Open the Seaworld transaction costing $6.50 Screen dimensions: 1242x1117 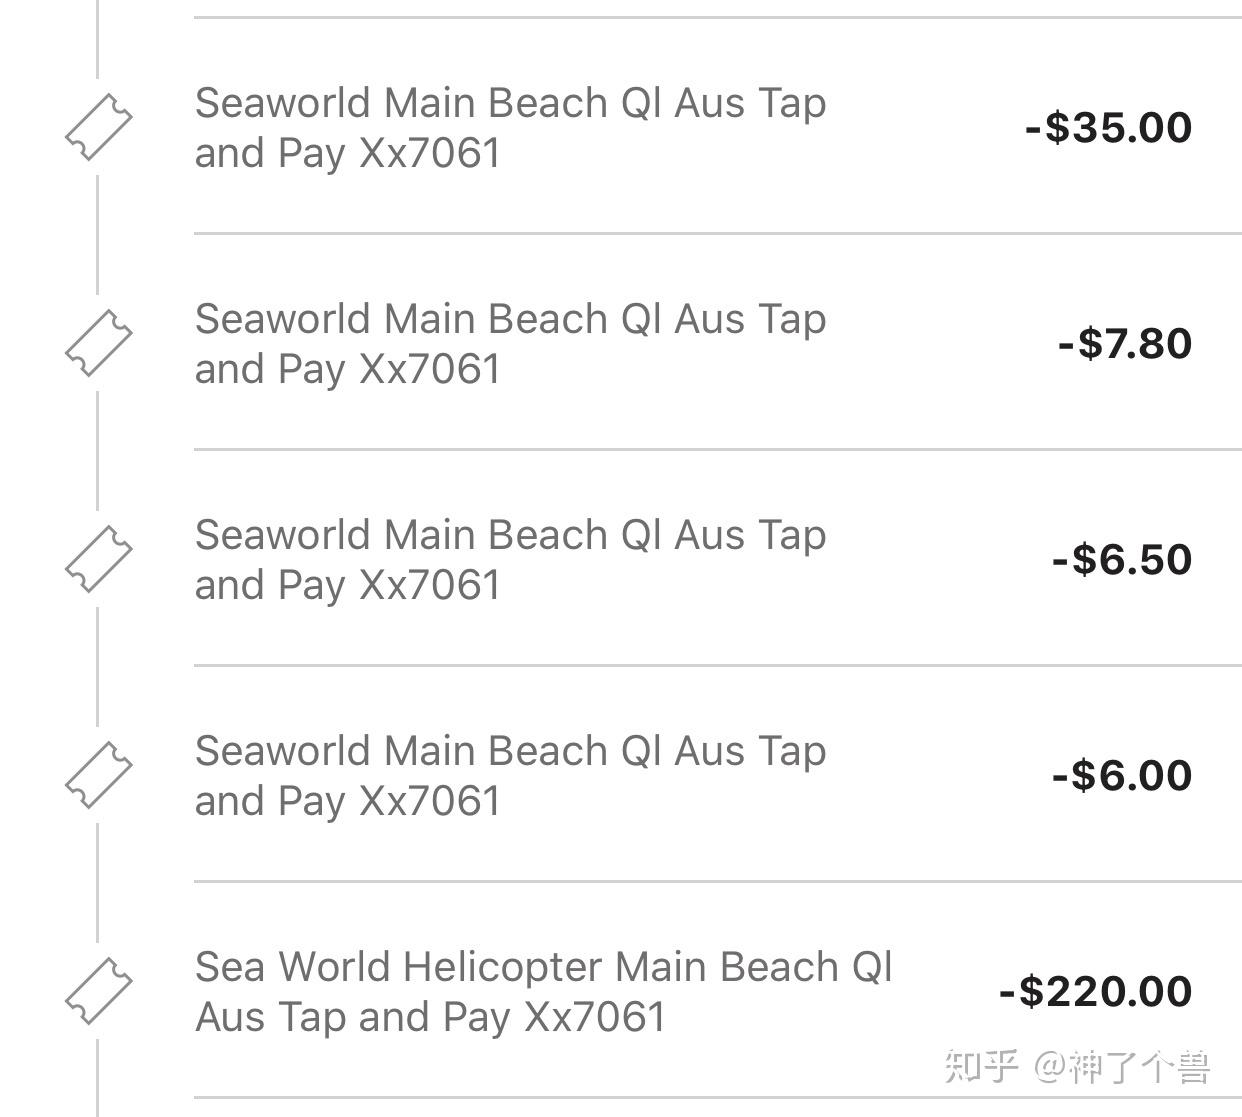(x=510, y=559)
